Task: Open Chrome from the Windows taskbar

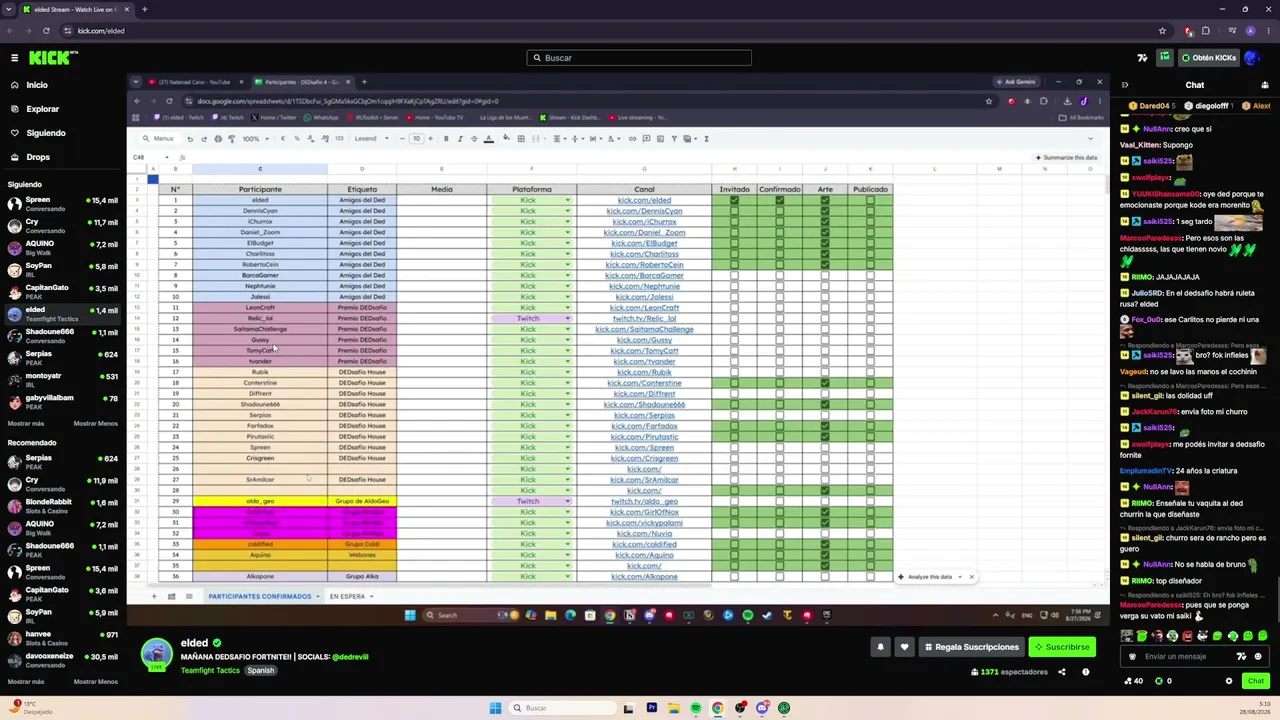Action: click(717, 708)
